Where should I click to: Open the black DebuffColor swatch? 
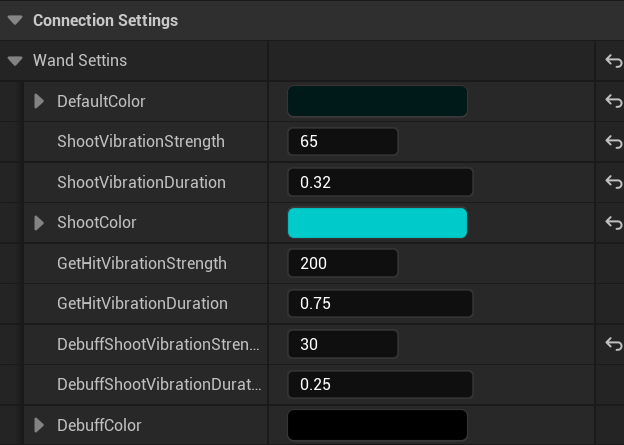(x=377, y=425)
